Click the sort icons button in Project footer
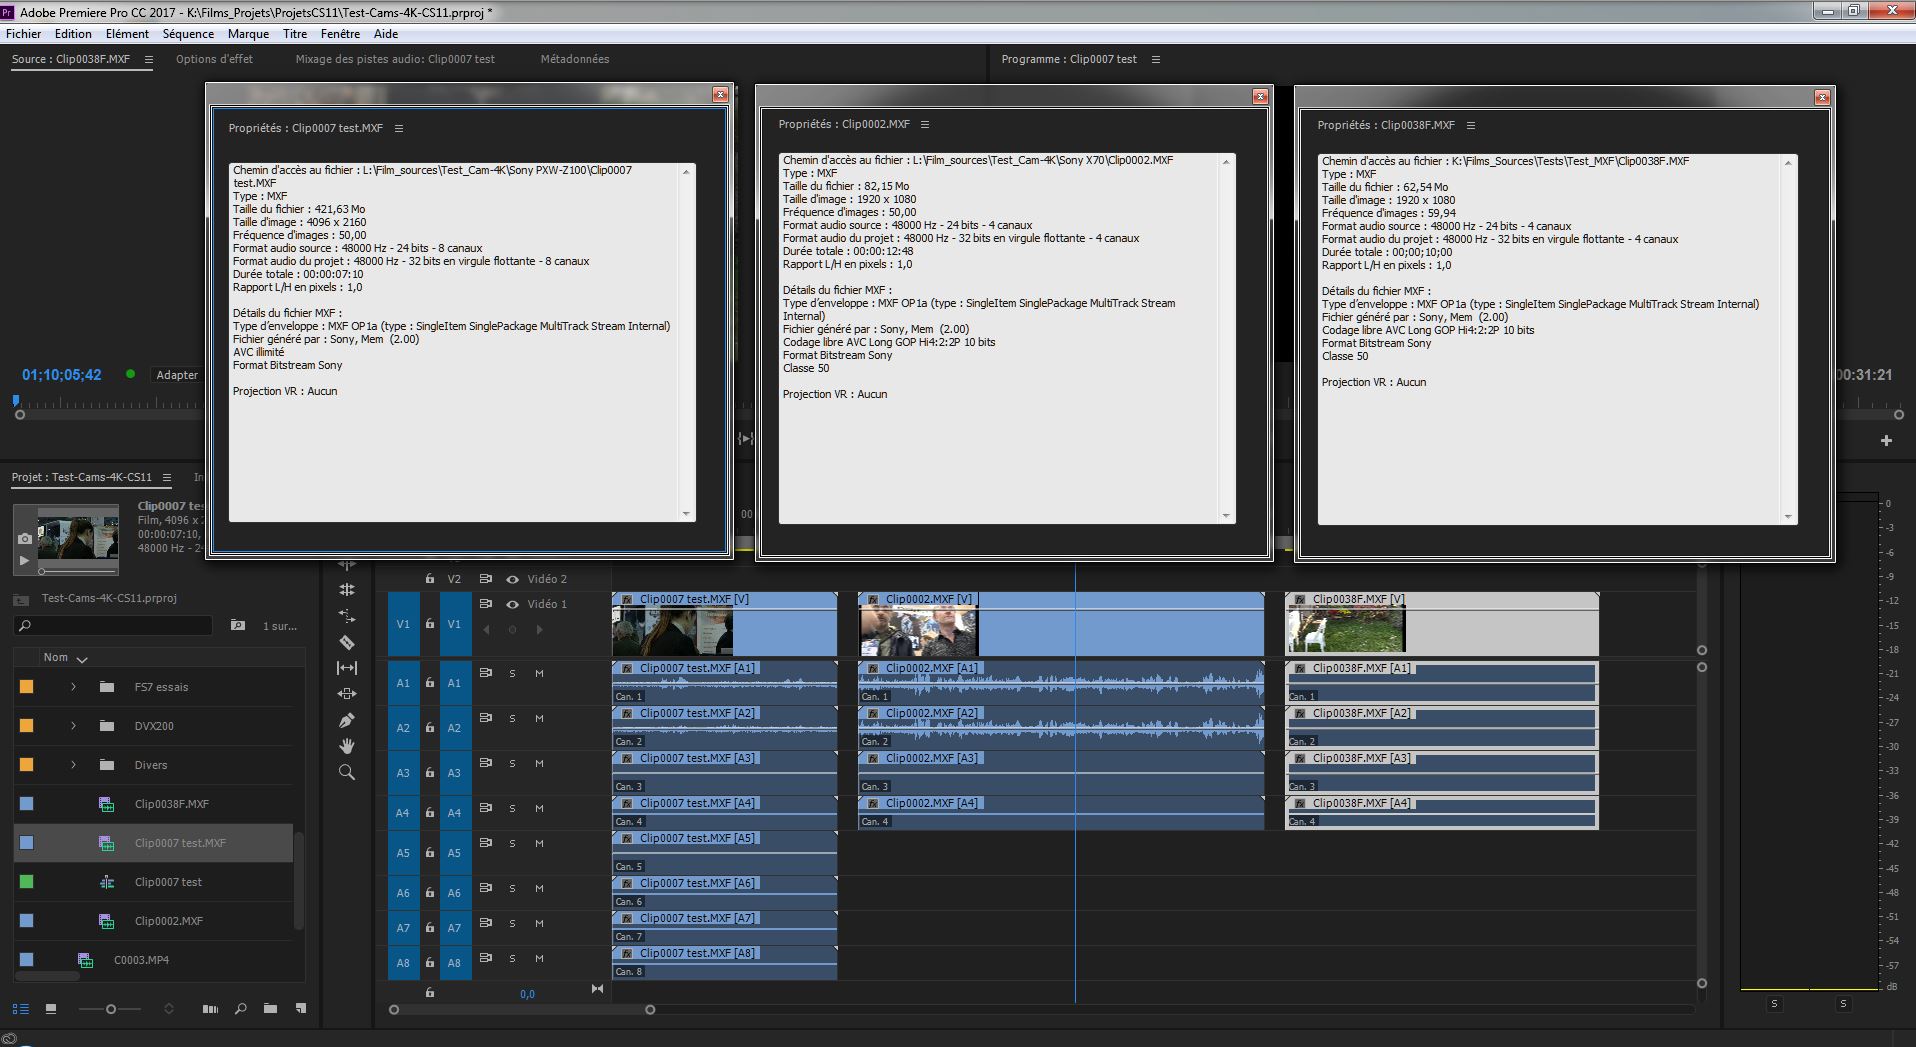This screenshot has height=1047, width=1916. 168,1009
